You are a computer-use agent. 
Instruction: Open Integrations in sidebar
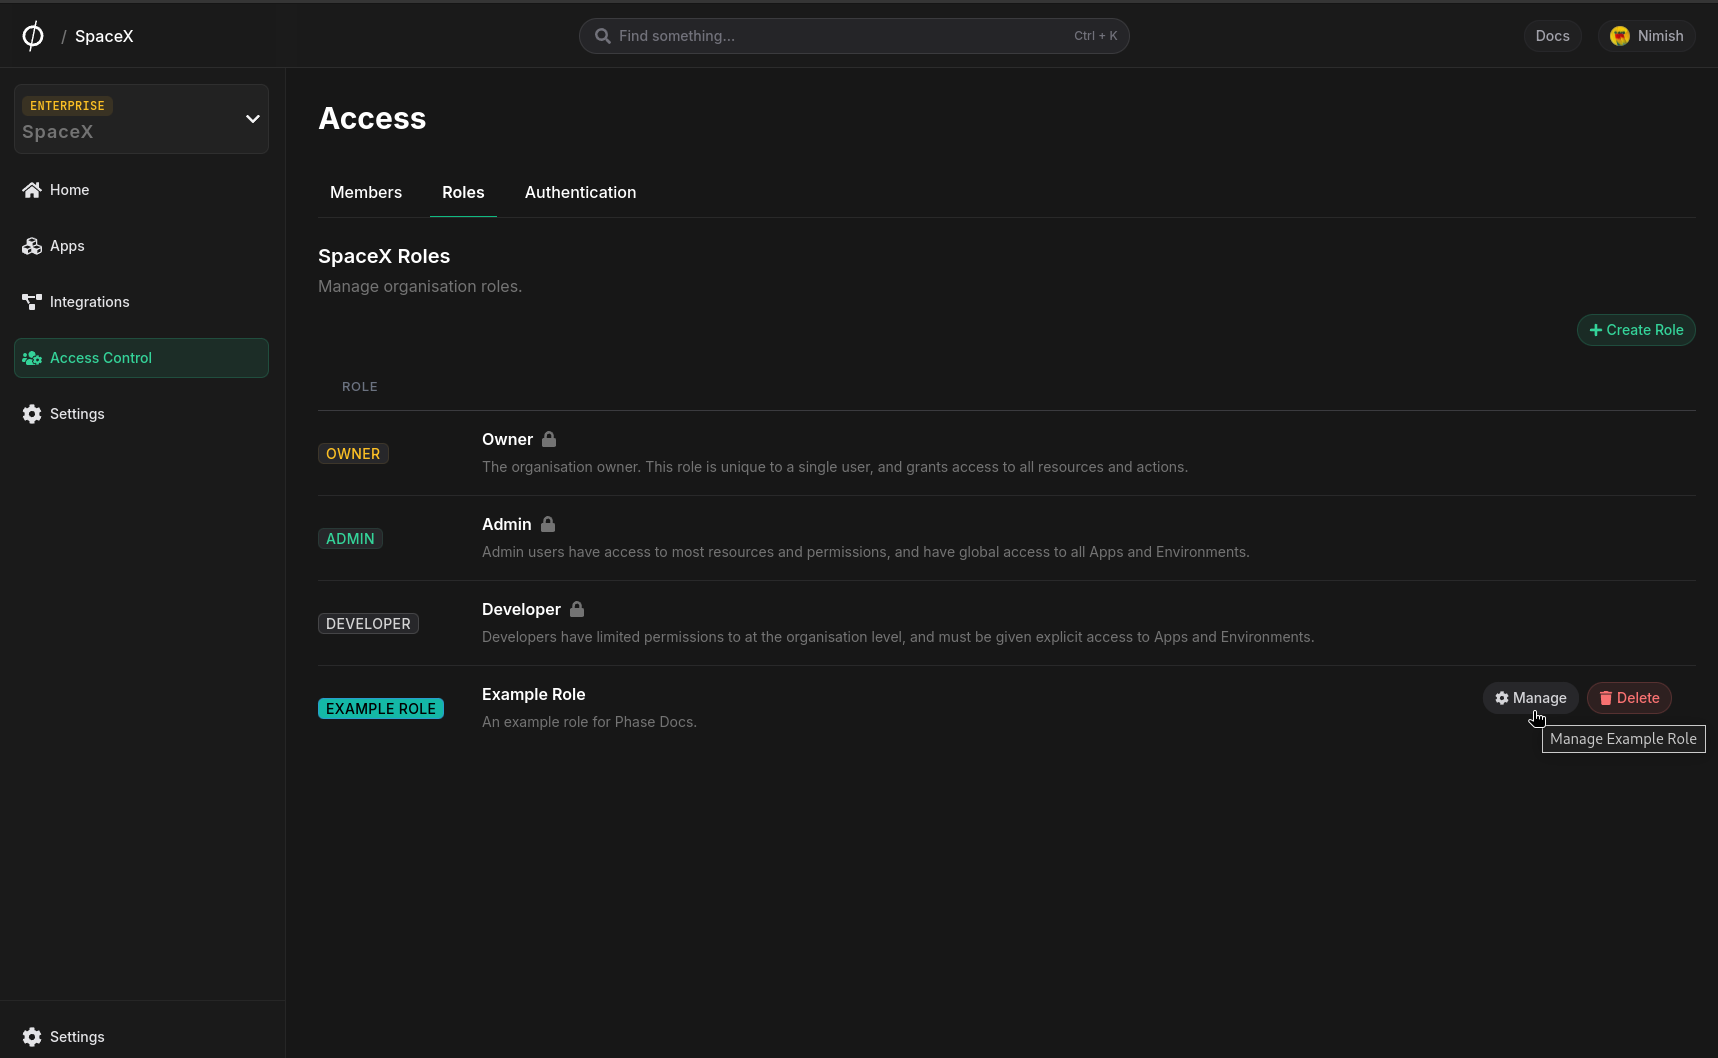[x=141, y=302]
